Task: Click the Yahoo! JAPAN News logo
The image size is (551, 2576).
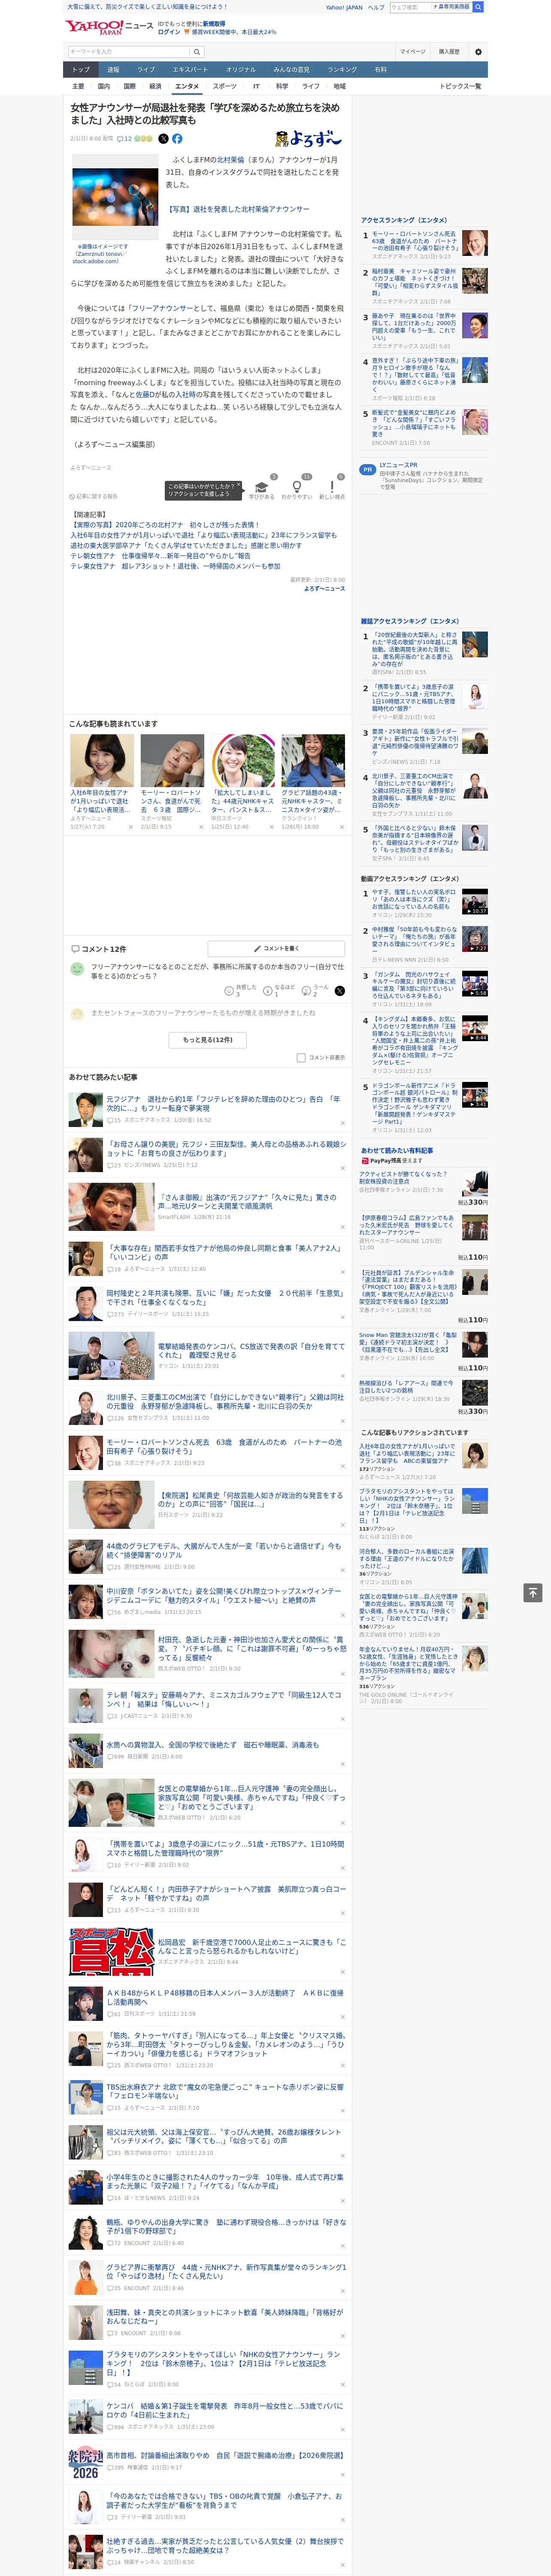Action: (109, 27)
